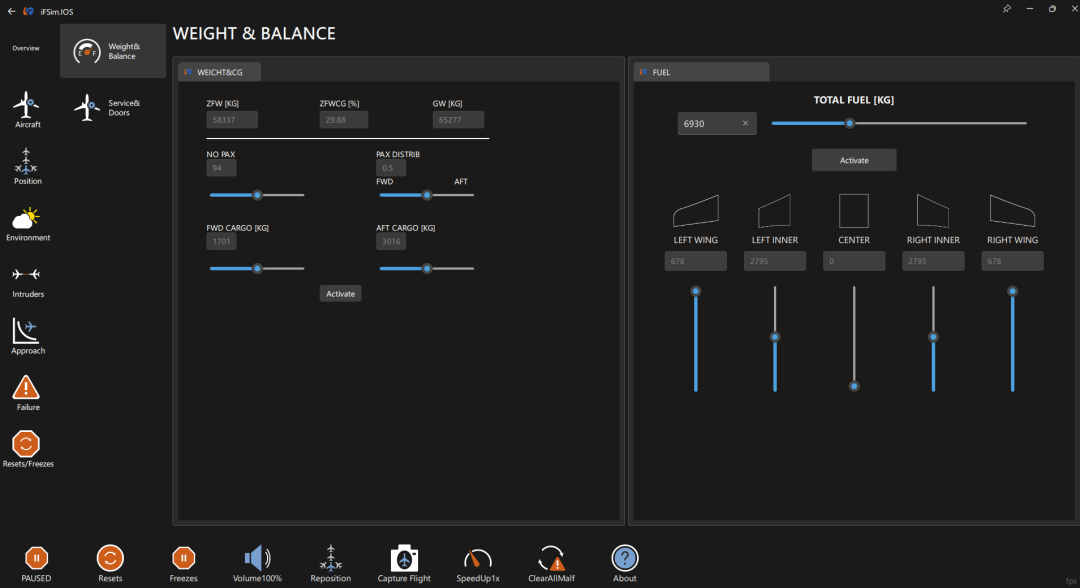
Task: Toggle the PAUSED simulation button
Action: (36, 560)
